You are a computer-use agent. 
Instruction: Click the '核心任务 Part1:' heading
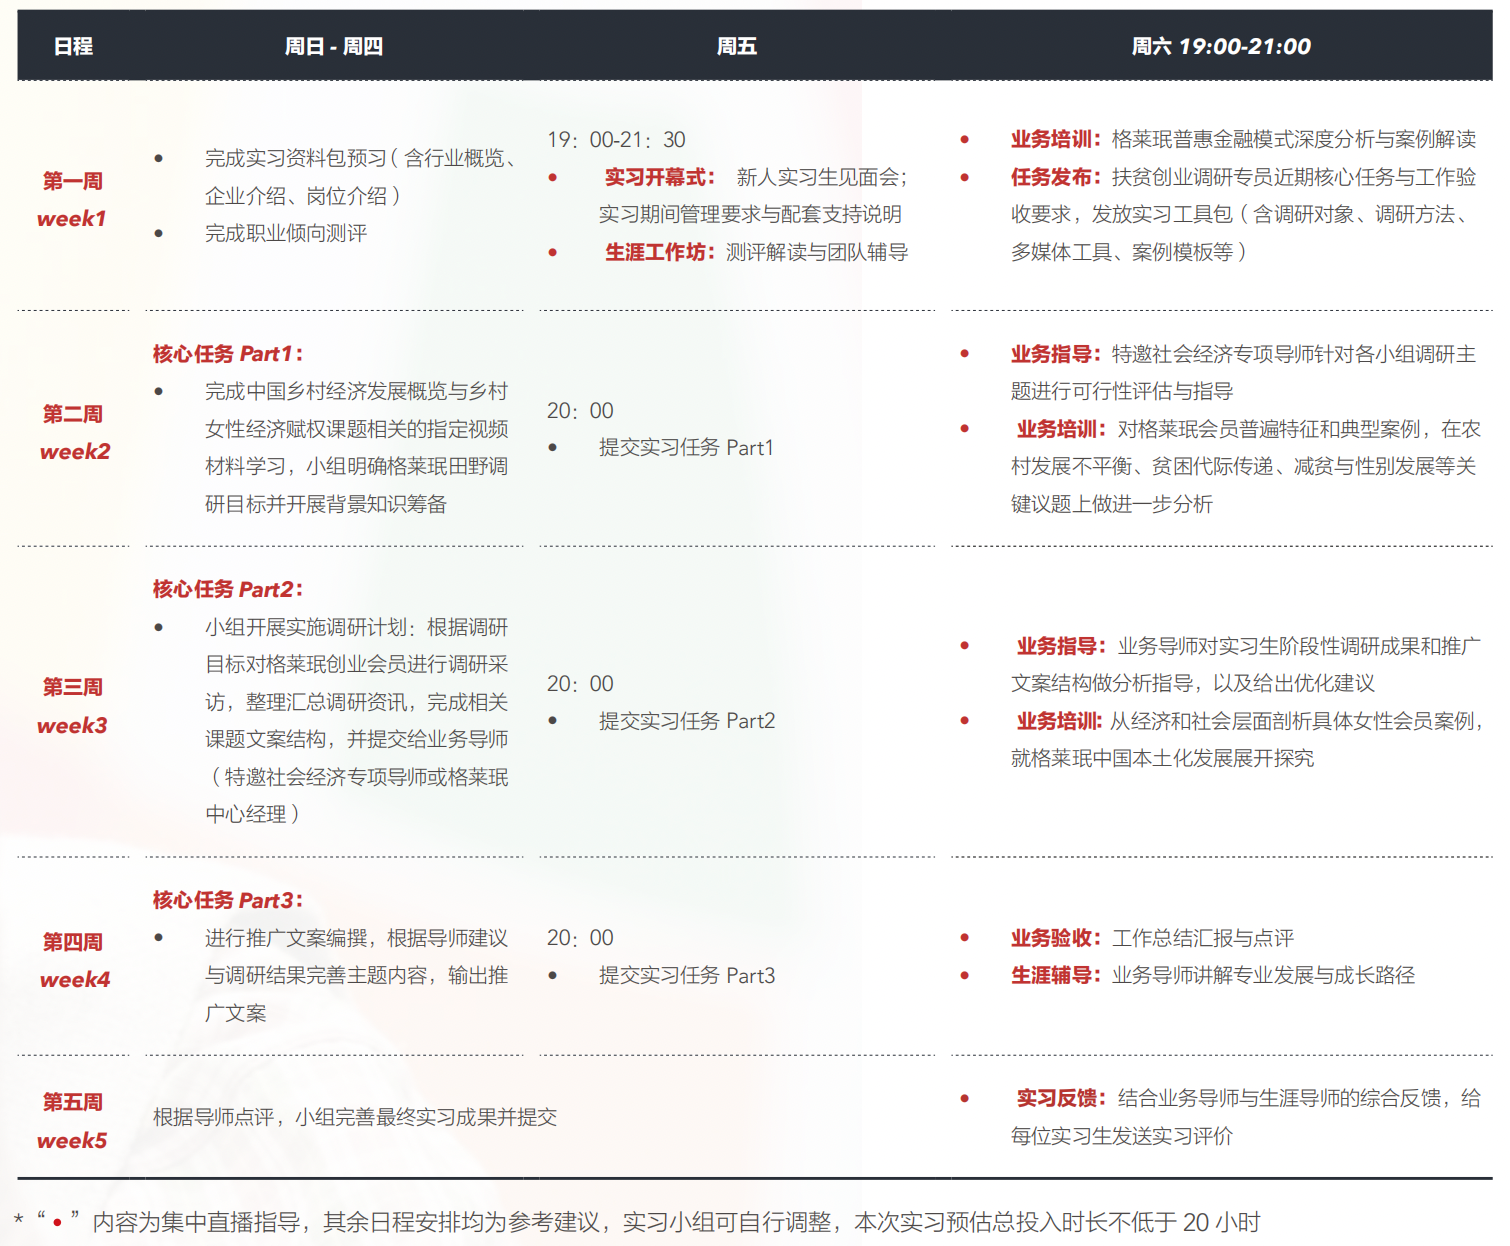point(228,354)
